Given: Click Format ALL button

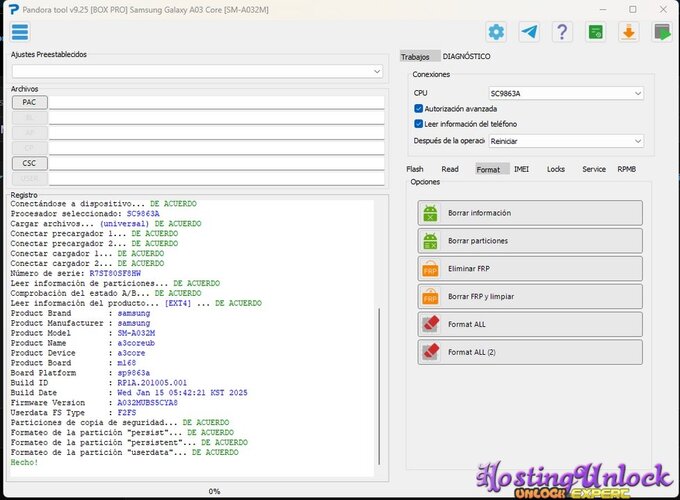Looking at the screenshot, I should 530,324.
